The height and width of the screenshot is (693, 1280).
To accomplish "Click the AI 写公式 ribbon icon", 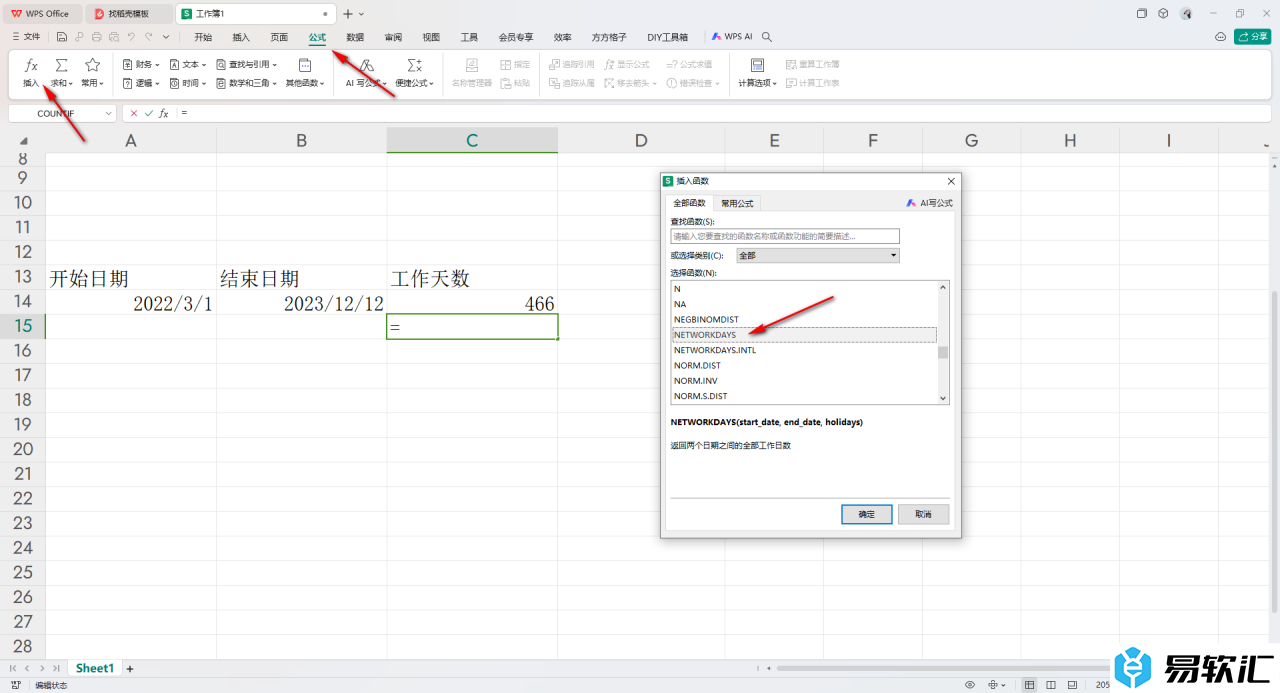I will (367, 66).
